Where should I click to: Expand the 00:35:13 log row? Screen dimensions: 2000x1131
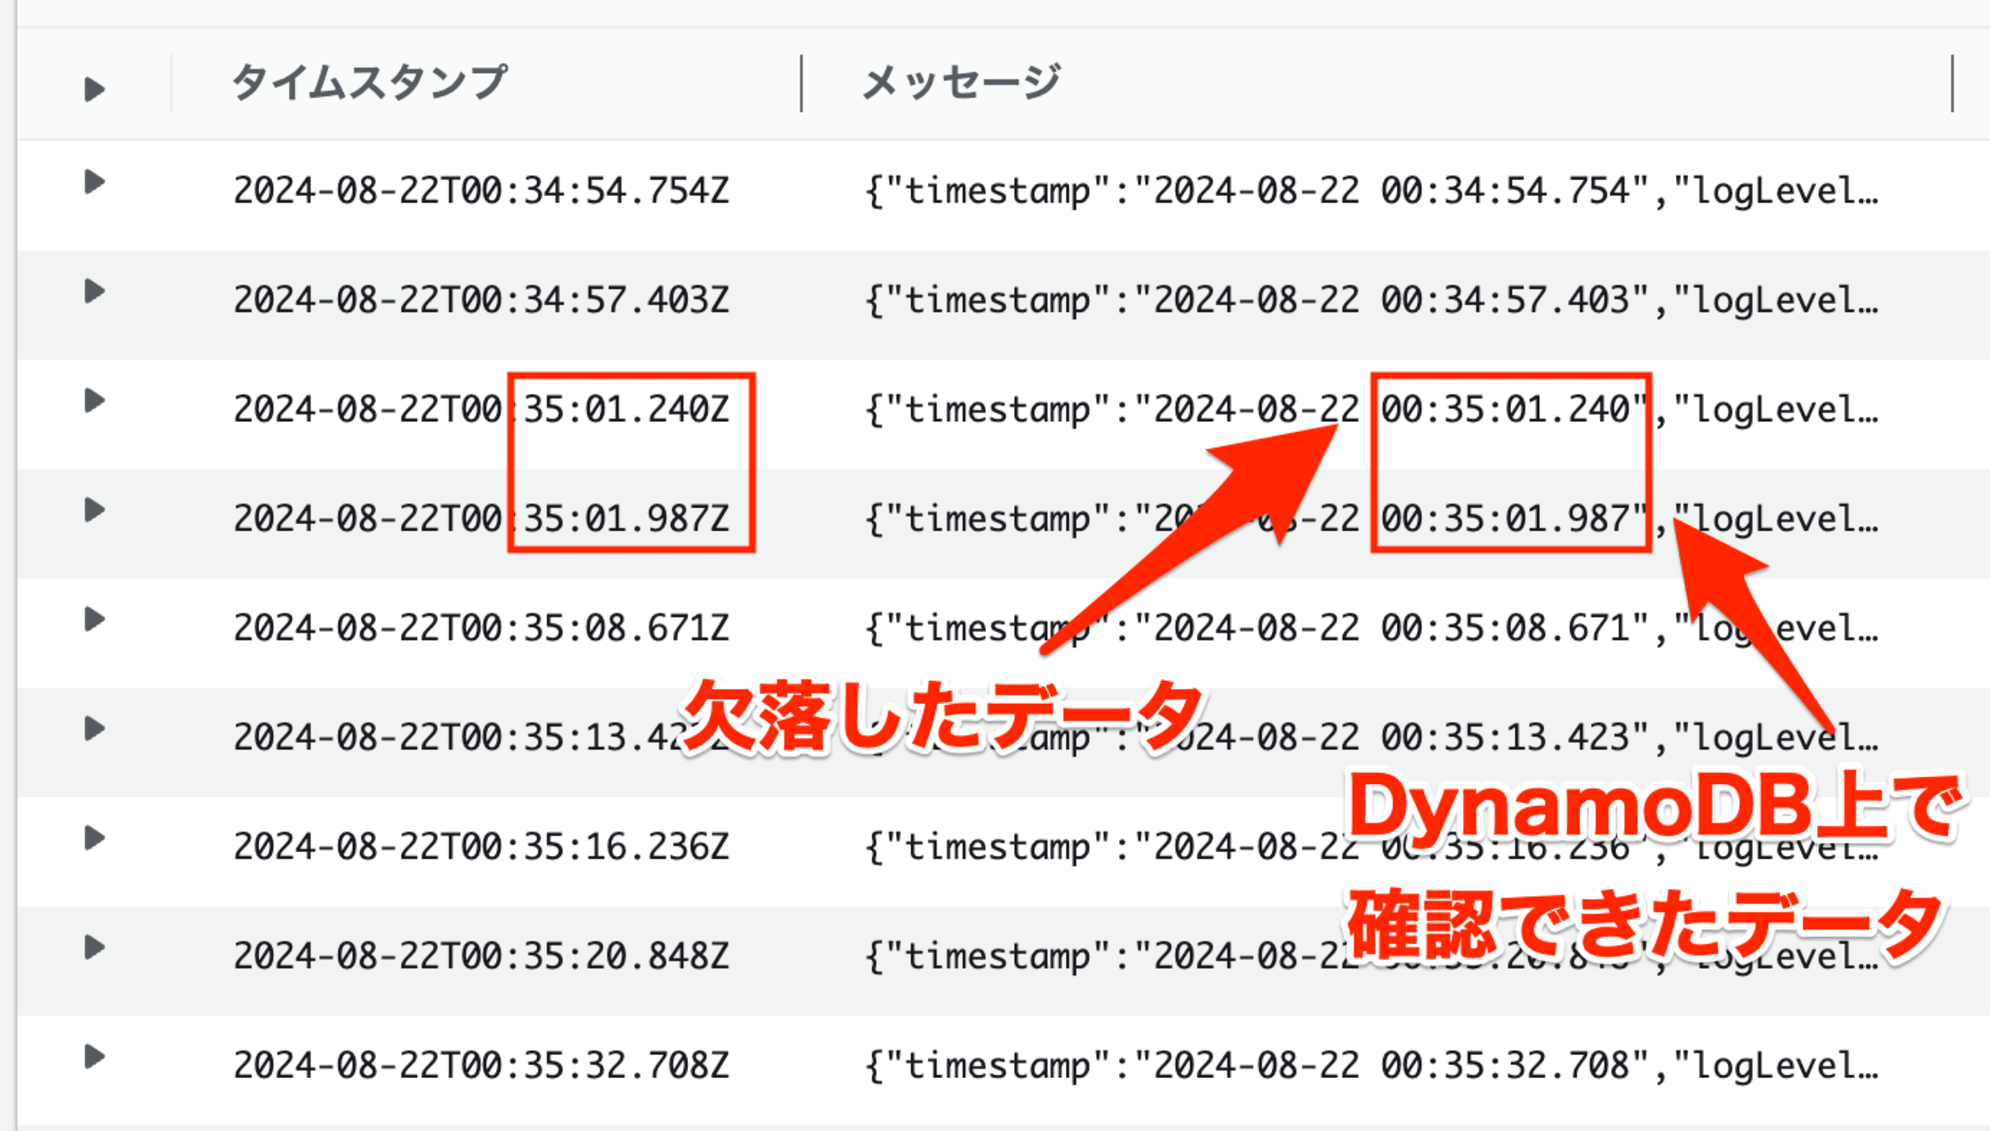(x=94, y=729)
